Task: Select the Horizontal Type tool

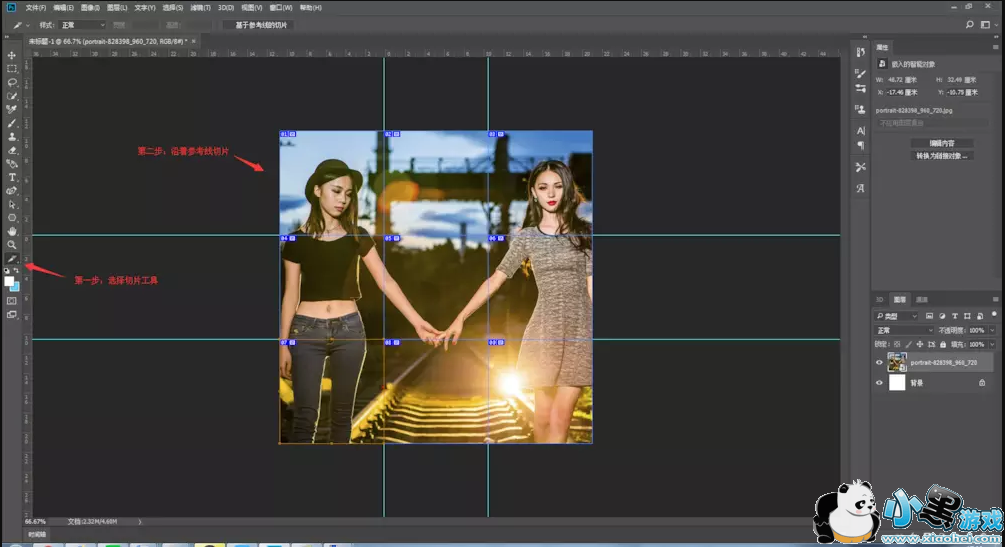Action: (12, 177)
